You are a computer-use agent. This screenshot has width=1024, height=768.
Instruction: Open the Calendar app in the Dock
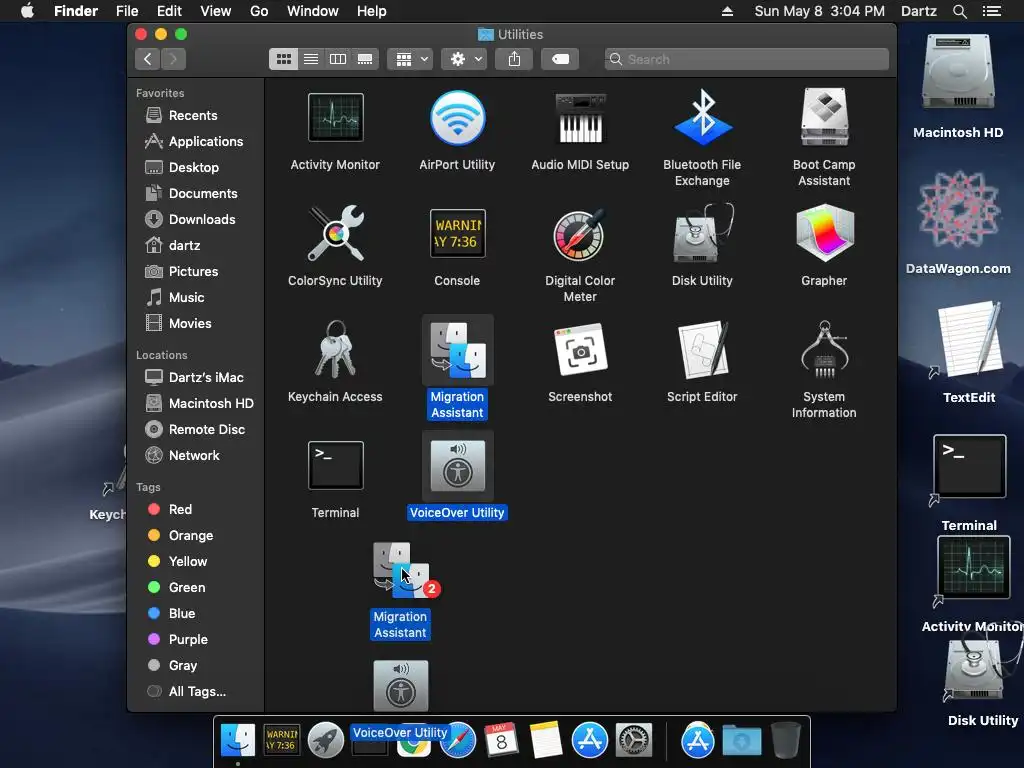[501, 740]
